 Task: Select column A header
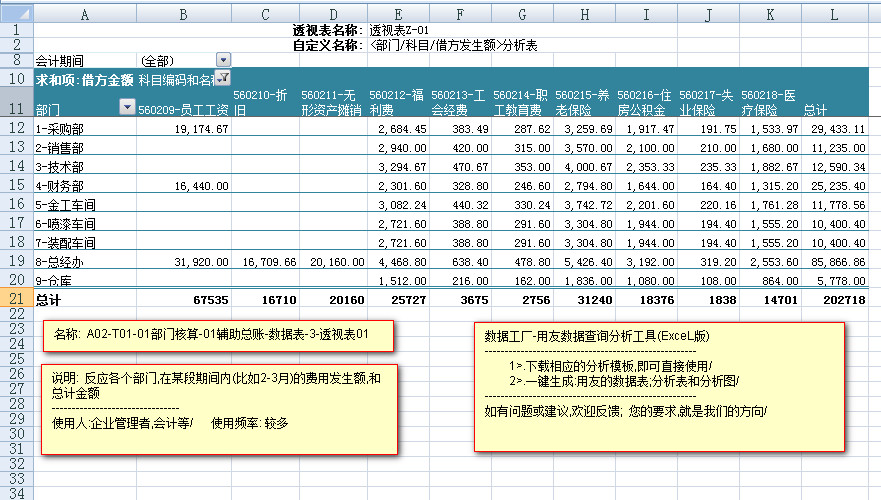(84, 14)
